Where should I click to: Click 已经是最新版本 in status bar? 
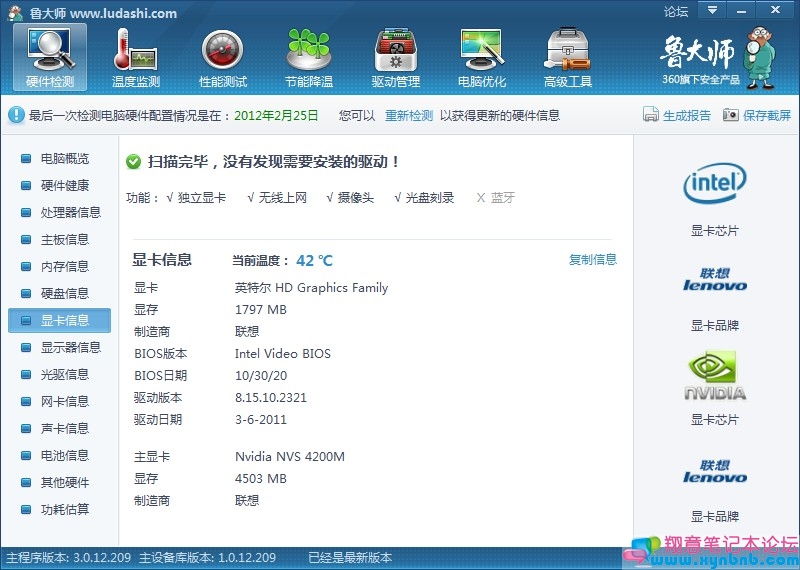(350, 558)
